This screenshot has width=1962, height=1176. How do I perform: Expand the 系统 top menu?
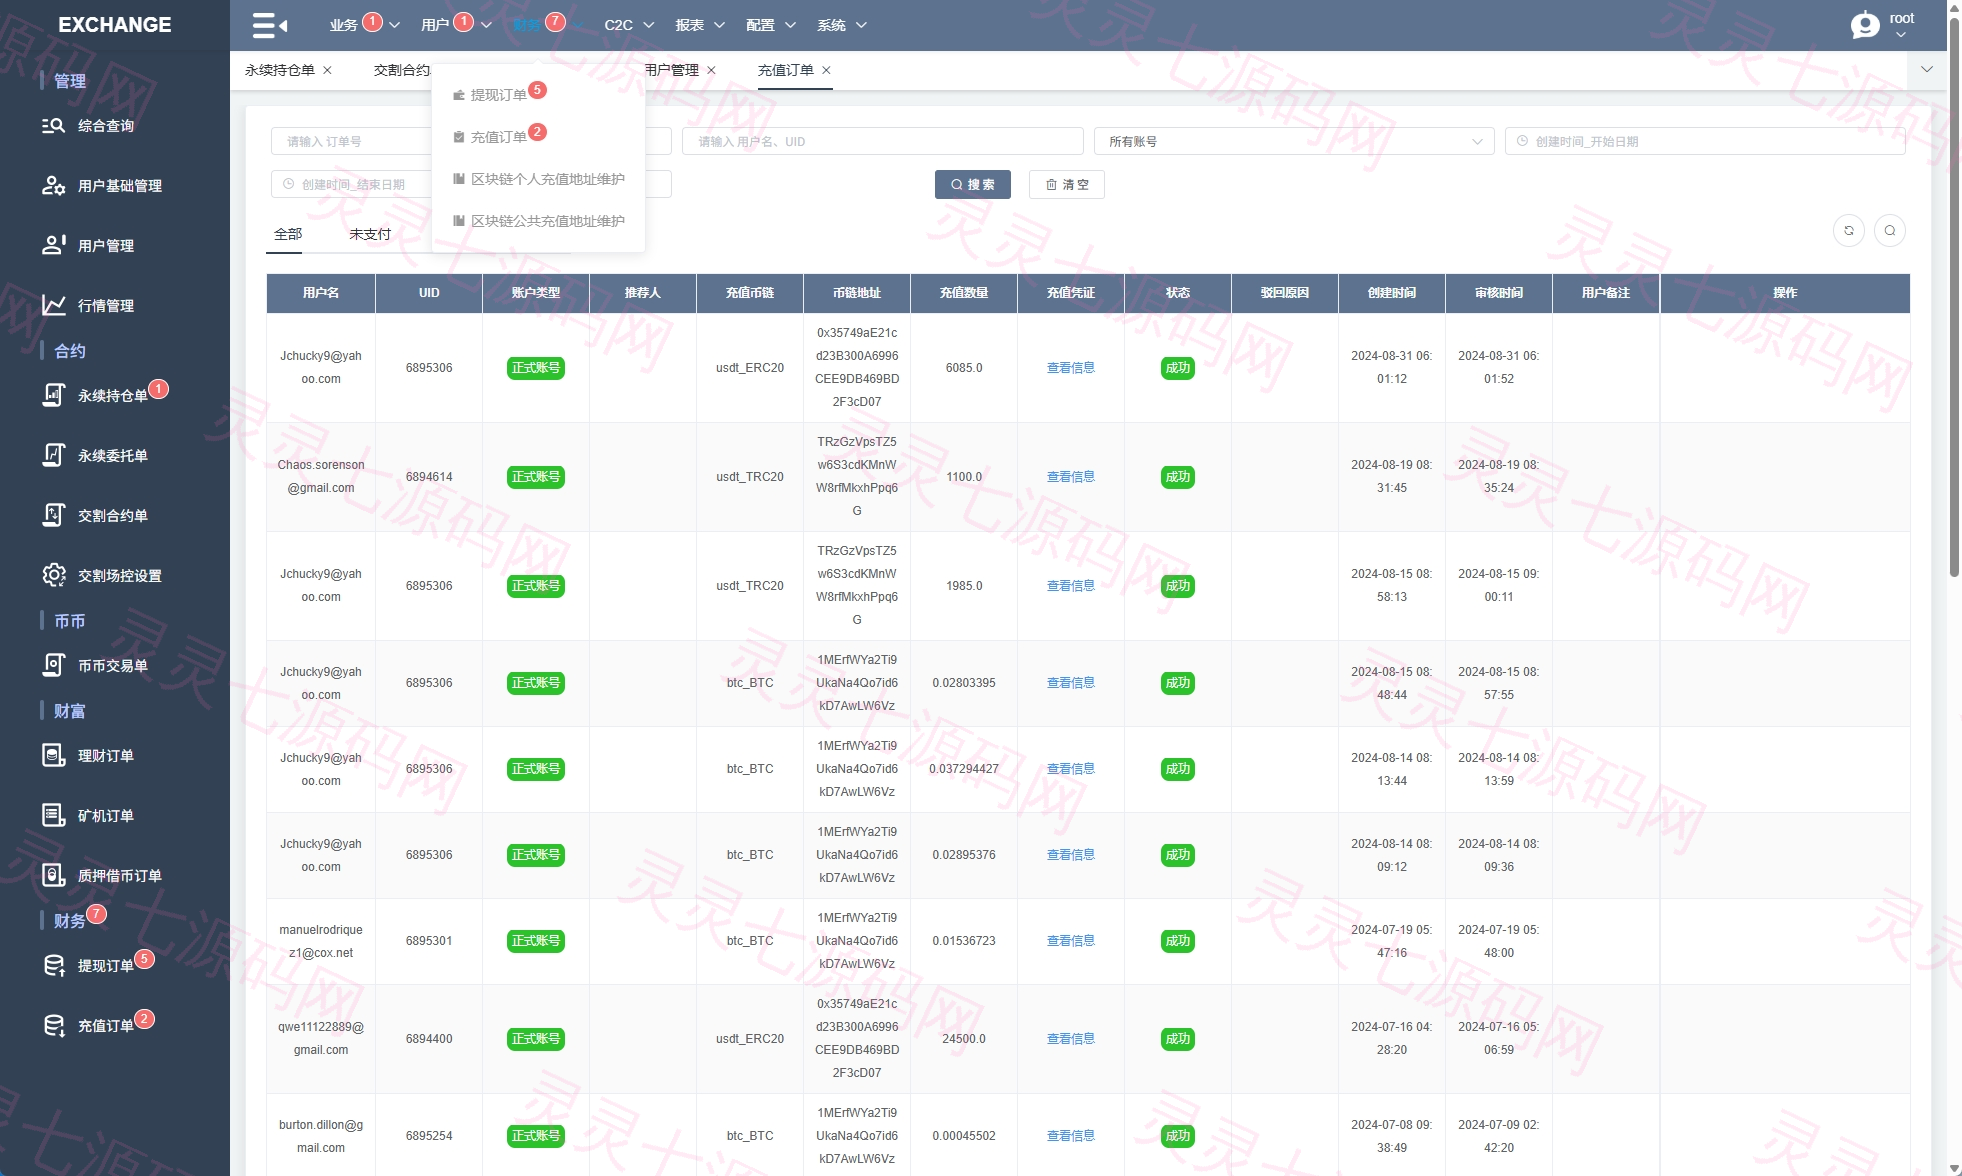[842, 25]
